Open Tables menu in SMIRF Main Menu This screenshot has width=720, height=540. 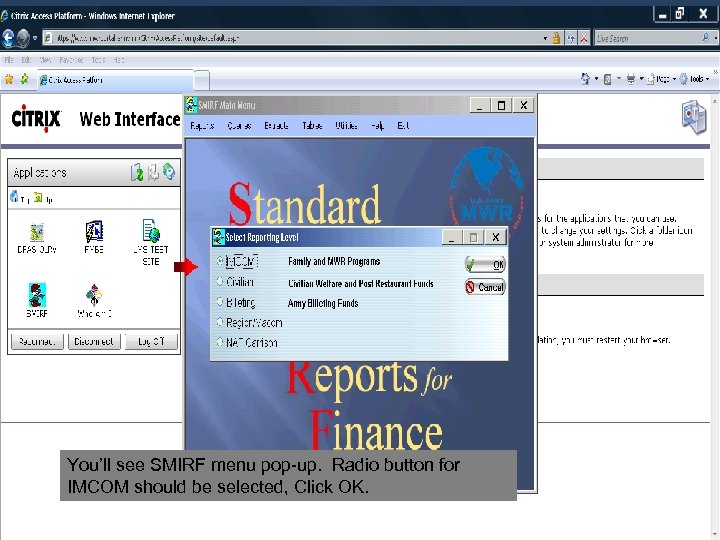click(x=312, y=125)
